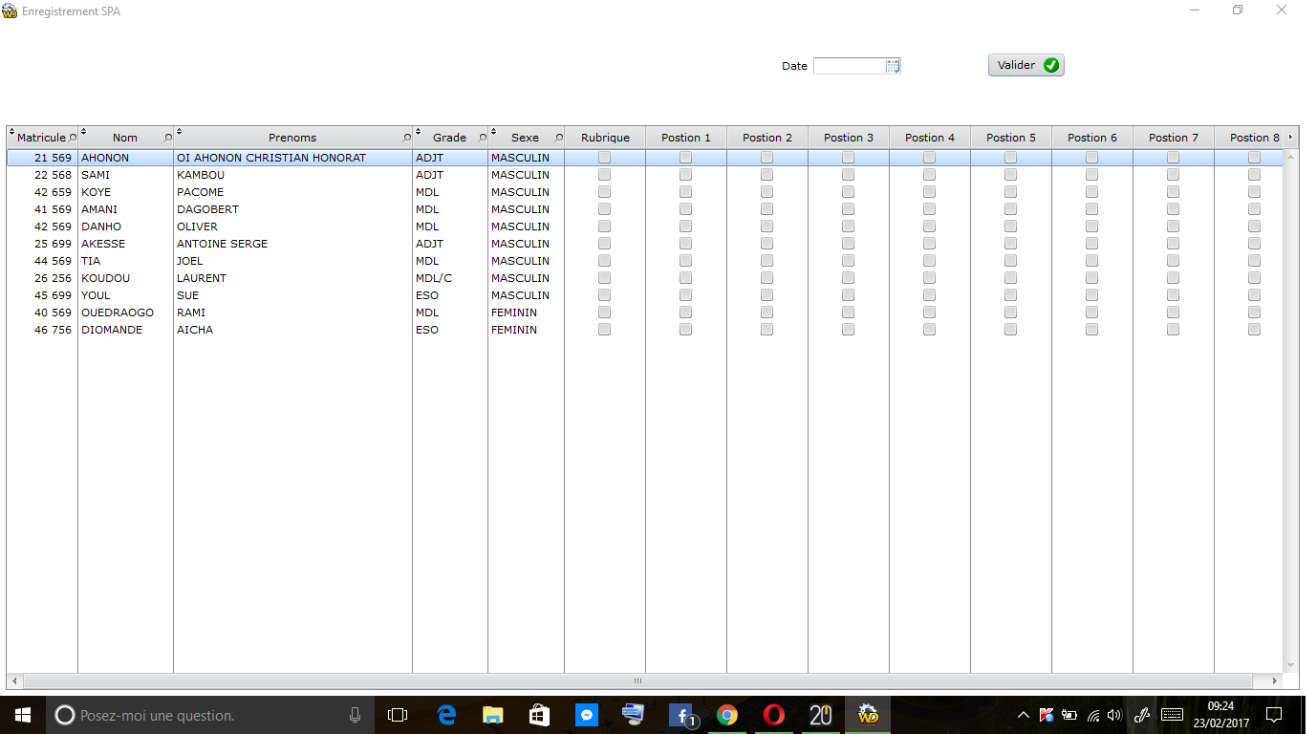The width and height of the screenshot is (1306, 734).
Task: Click the Postion 4 column header
Action: (x=930, y=138)
